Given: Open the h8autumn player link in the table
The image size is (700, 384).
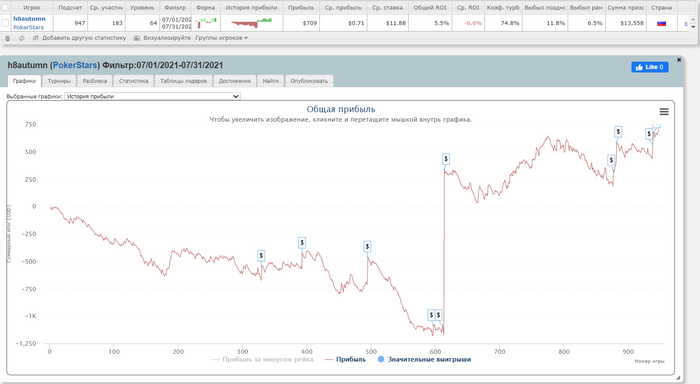Looking at the screenshot, I should coord(29,19).
